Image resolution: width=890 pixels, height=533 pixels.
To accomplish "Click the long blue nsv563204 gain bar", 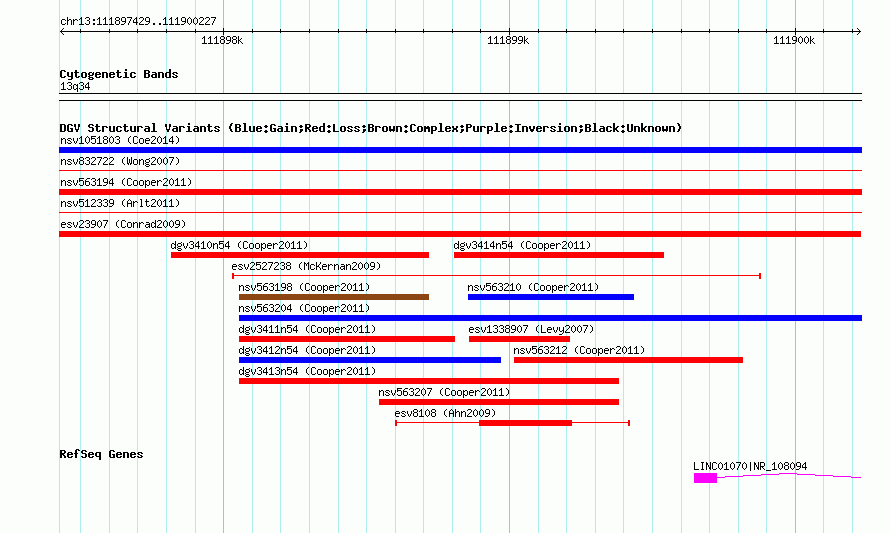I will [551, 318].
